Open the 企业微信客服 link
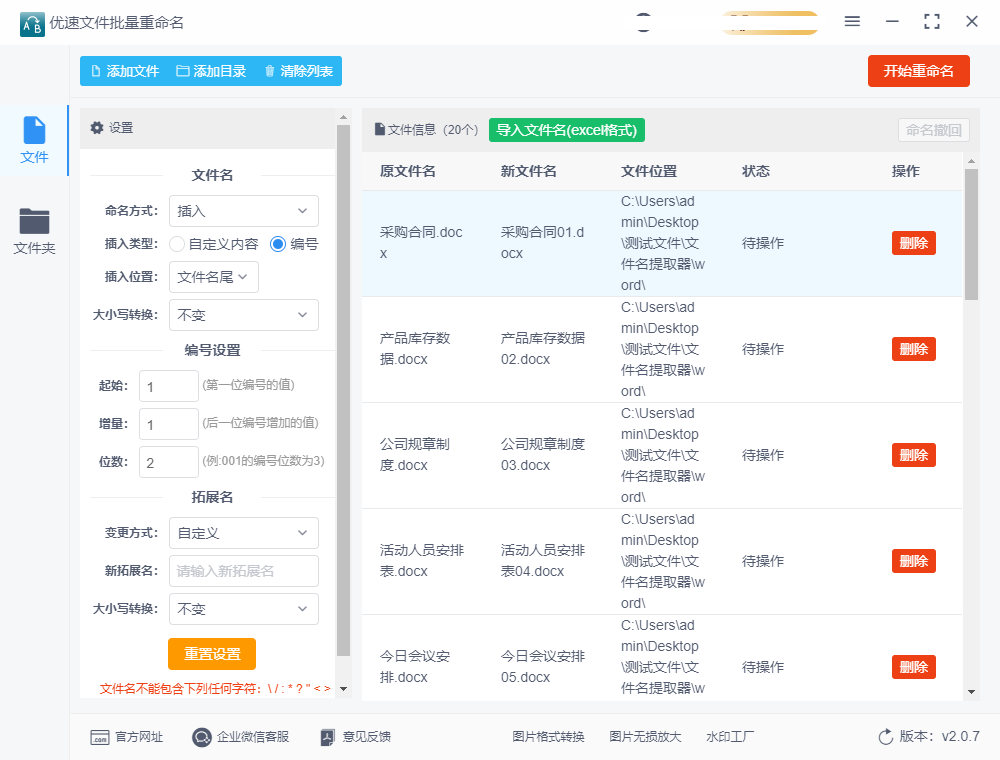This screenshot has height=760, width=1000. pyautogui.click(x=240, y=737)
